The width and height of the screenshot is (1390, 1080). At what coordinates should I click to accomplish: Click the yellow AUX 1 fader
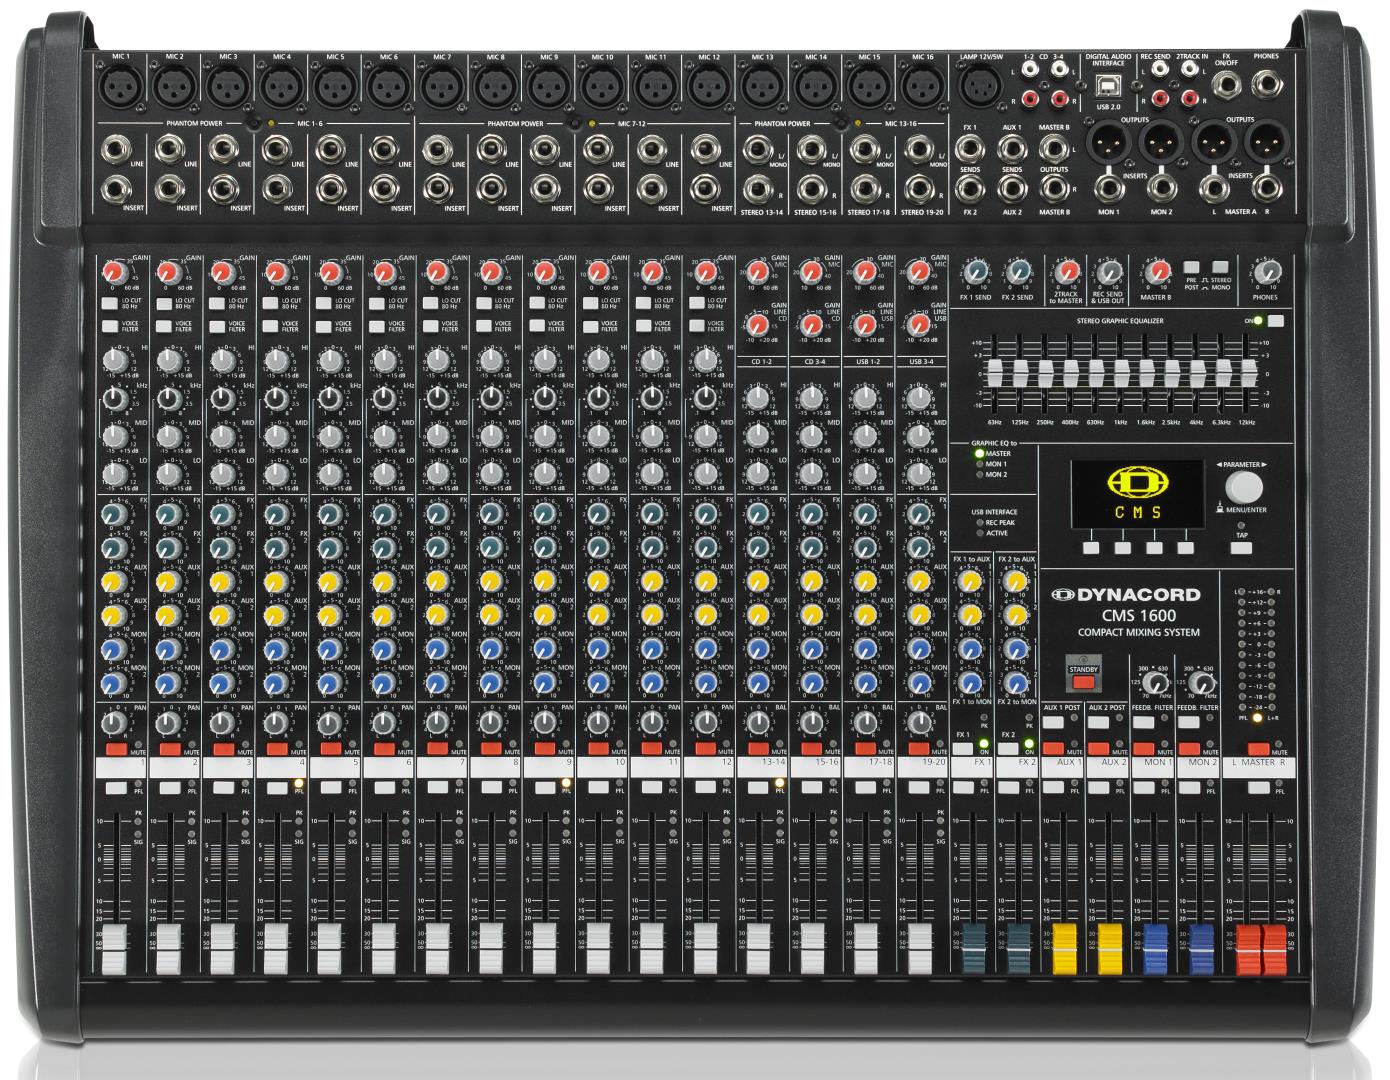[x=1065, y=950]
